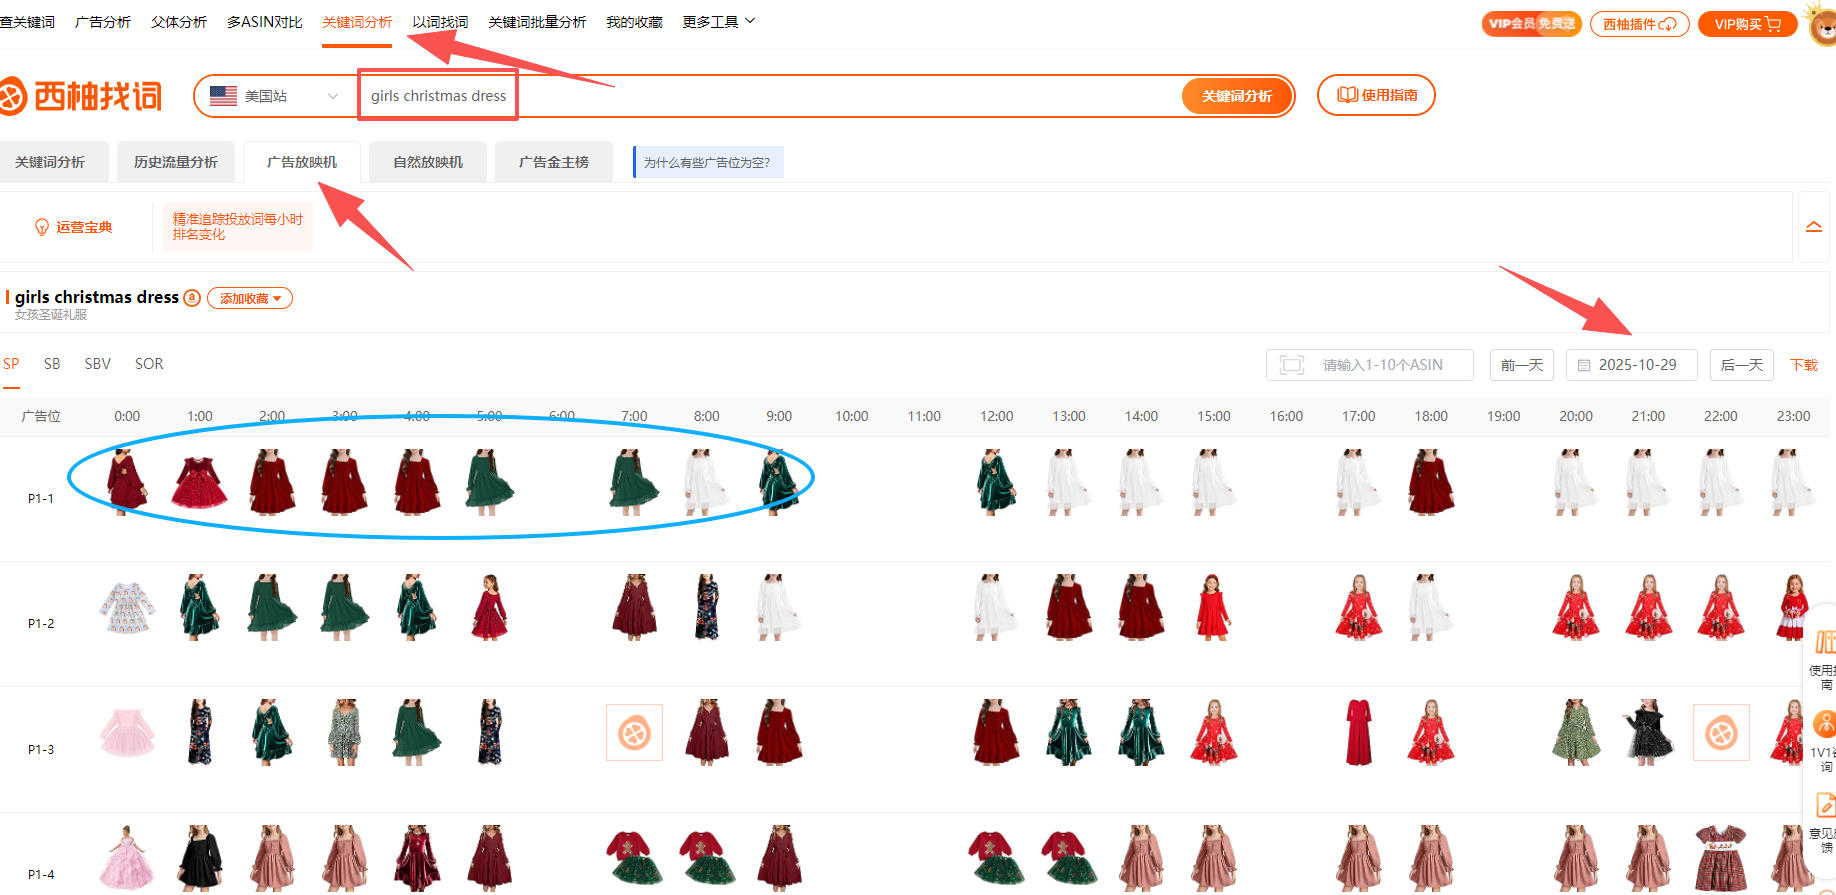Screen dimensions: 1836x895
Task: Click the Amazon icon beside the keyword title
Action: tap(192, 298)
